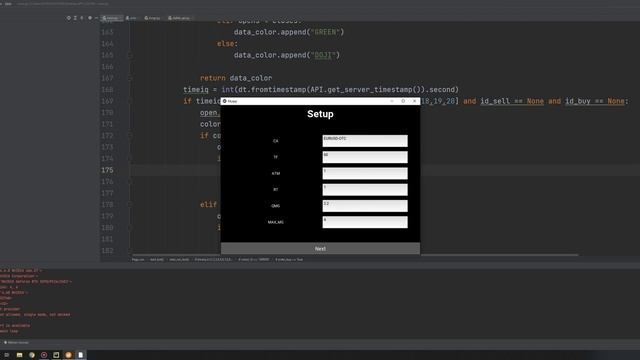Click the MAX_MG label in Setup dialog
This screenshot has height=360, width=640.
pos(276,222)
